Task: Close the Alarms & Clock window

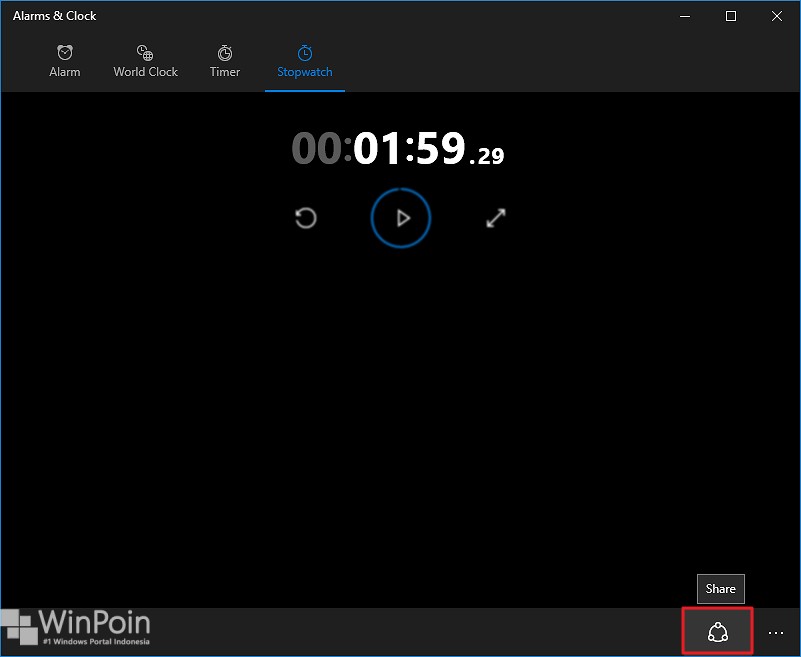Action: point(777,16)
